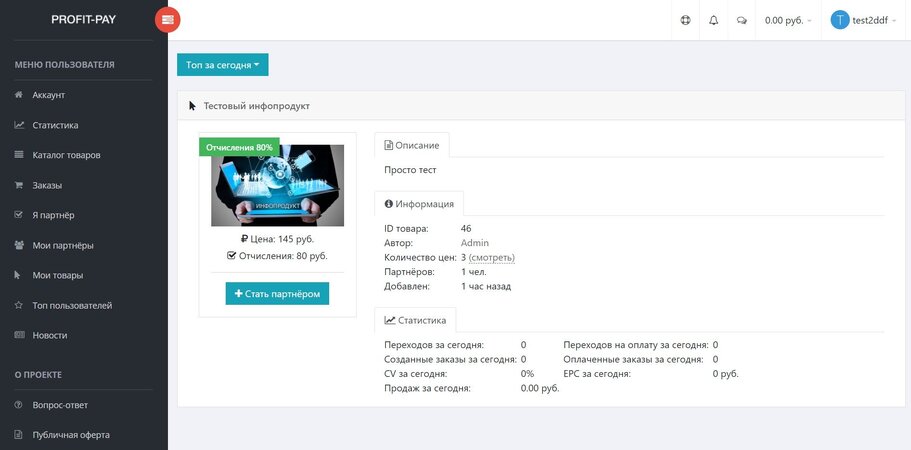Screen dimensions: 911x450
Task: Click the Аккаунт home icon
Action: point(19,95)
